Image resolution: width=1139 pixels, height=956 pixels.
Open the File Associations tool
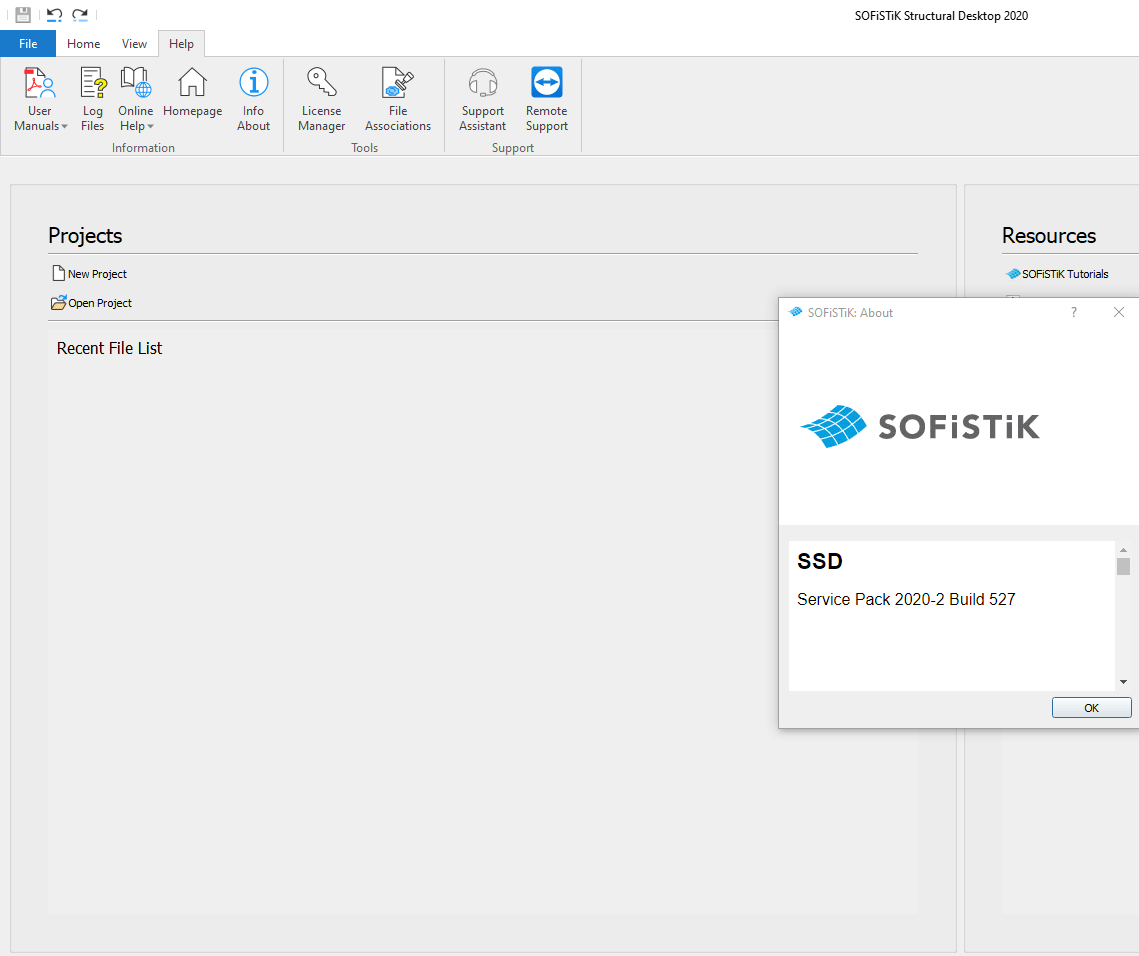click(x=397, y=97)
